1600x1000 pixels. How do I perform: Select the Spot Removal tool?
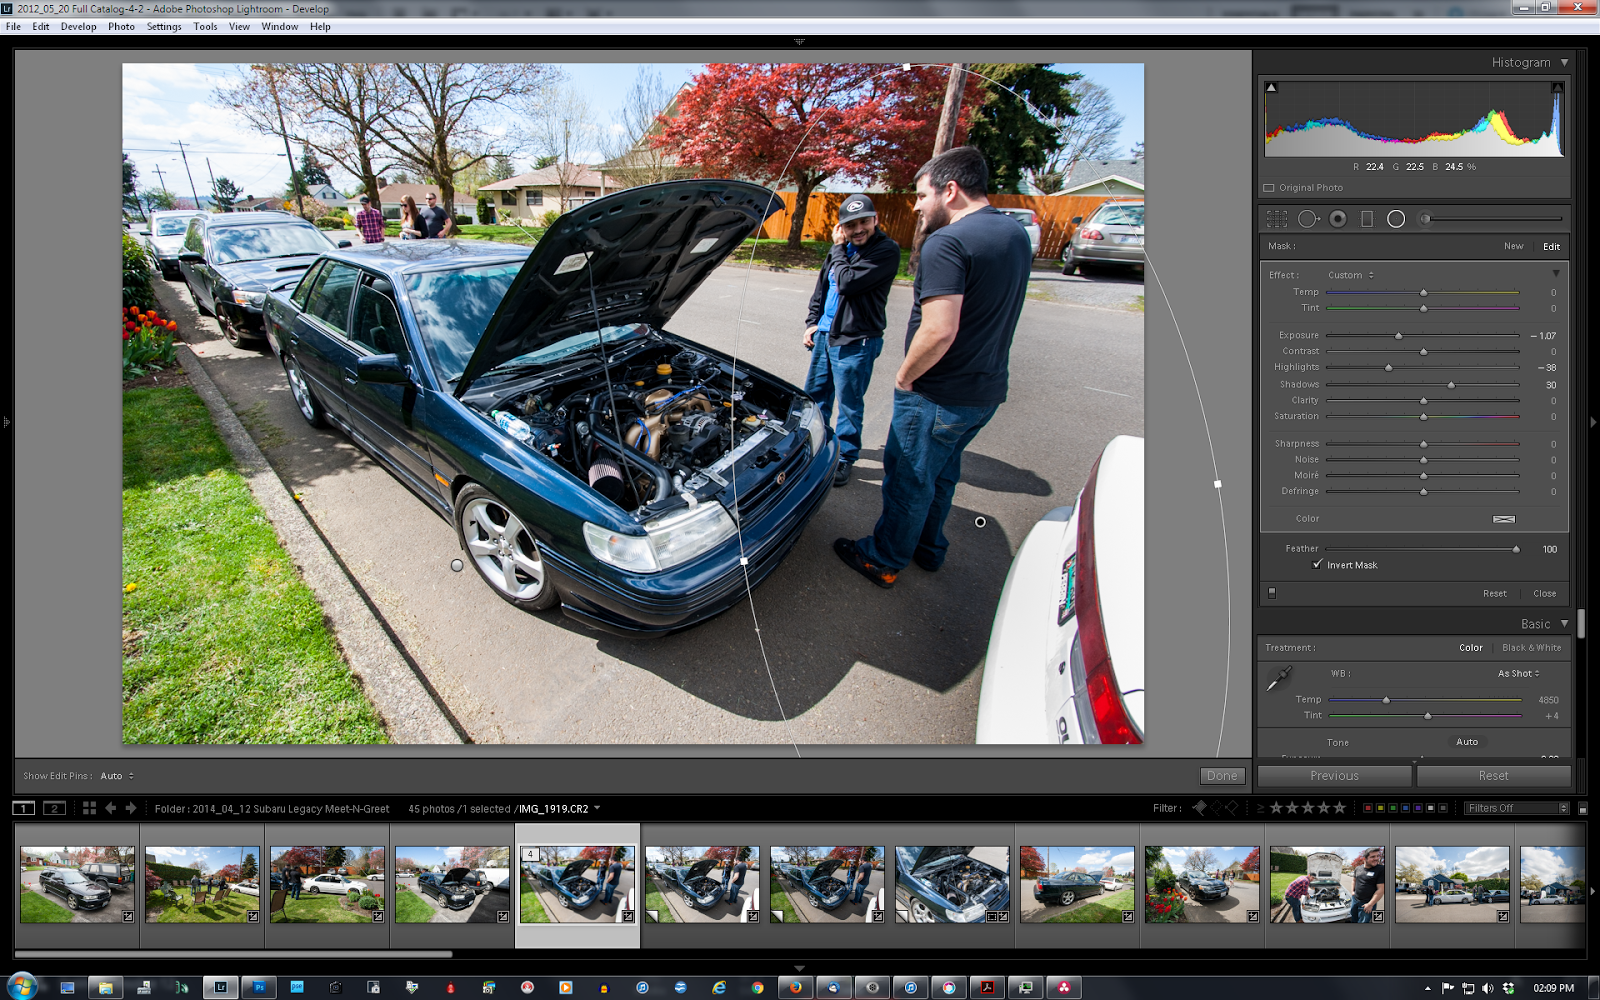(x=1308, y=219)
